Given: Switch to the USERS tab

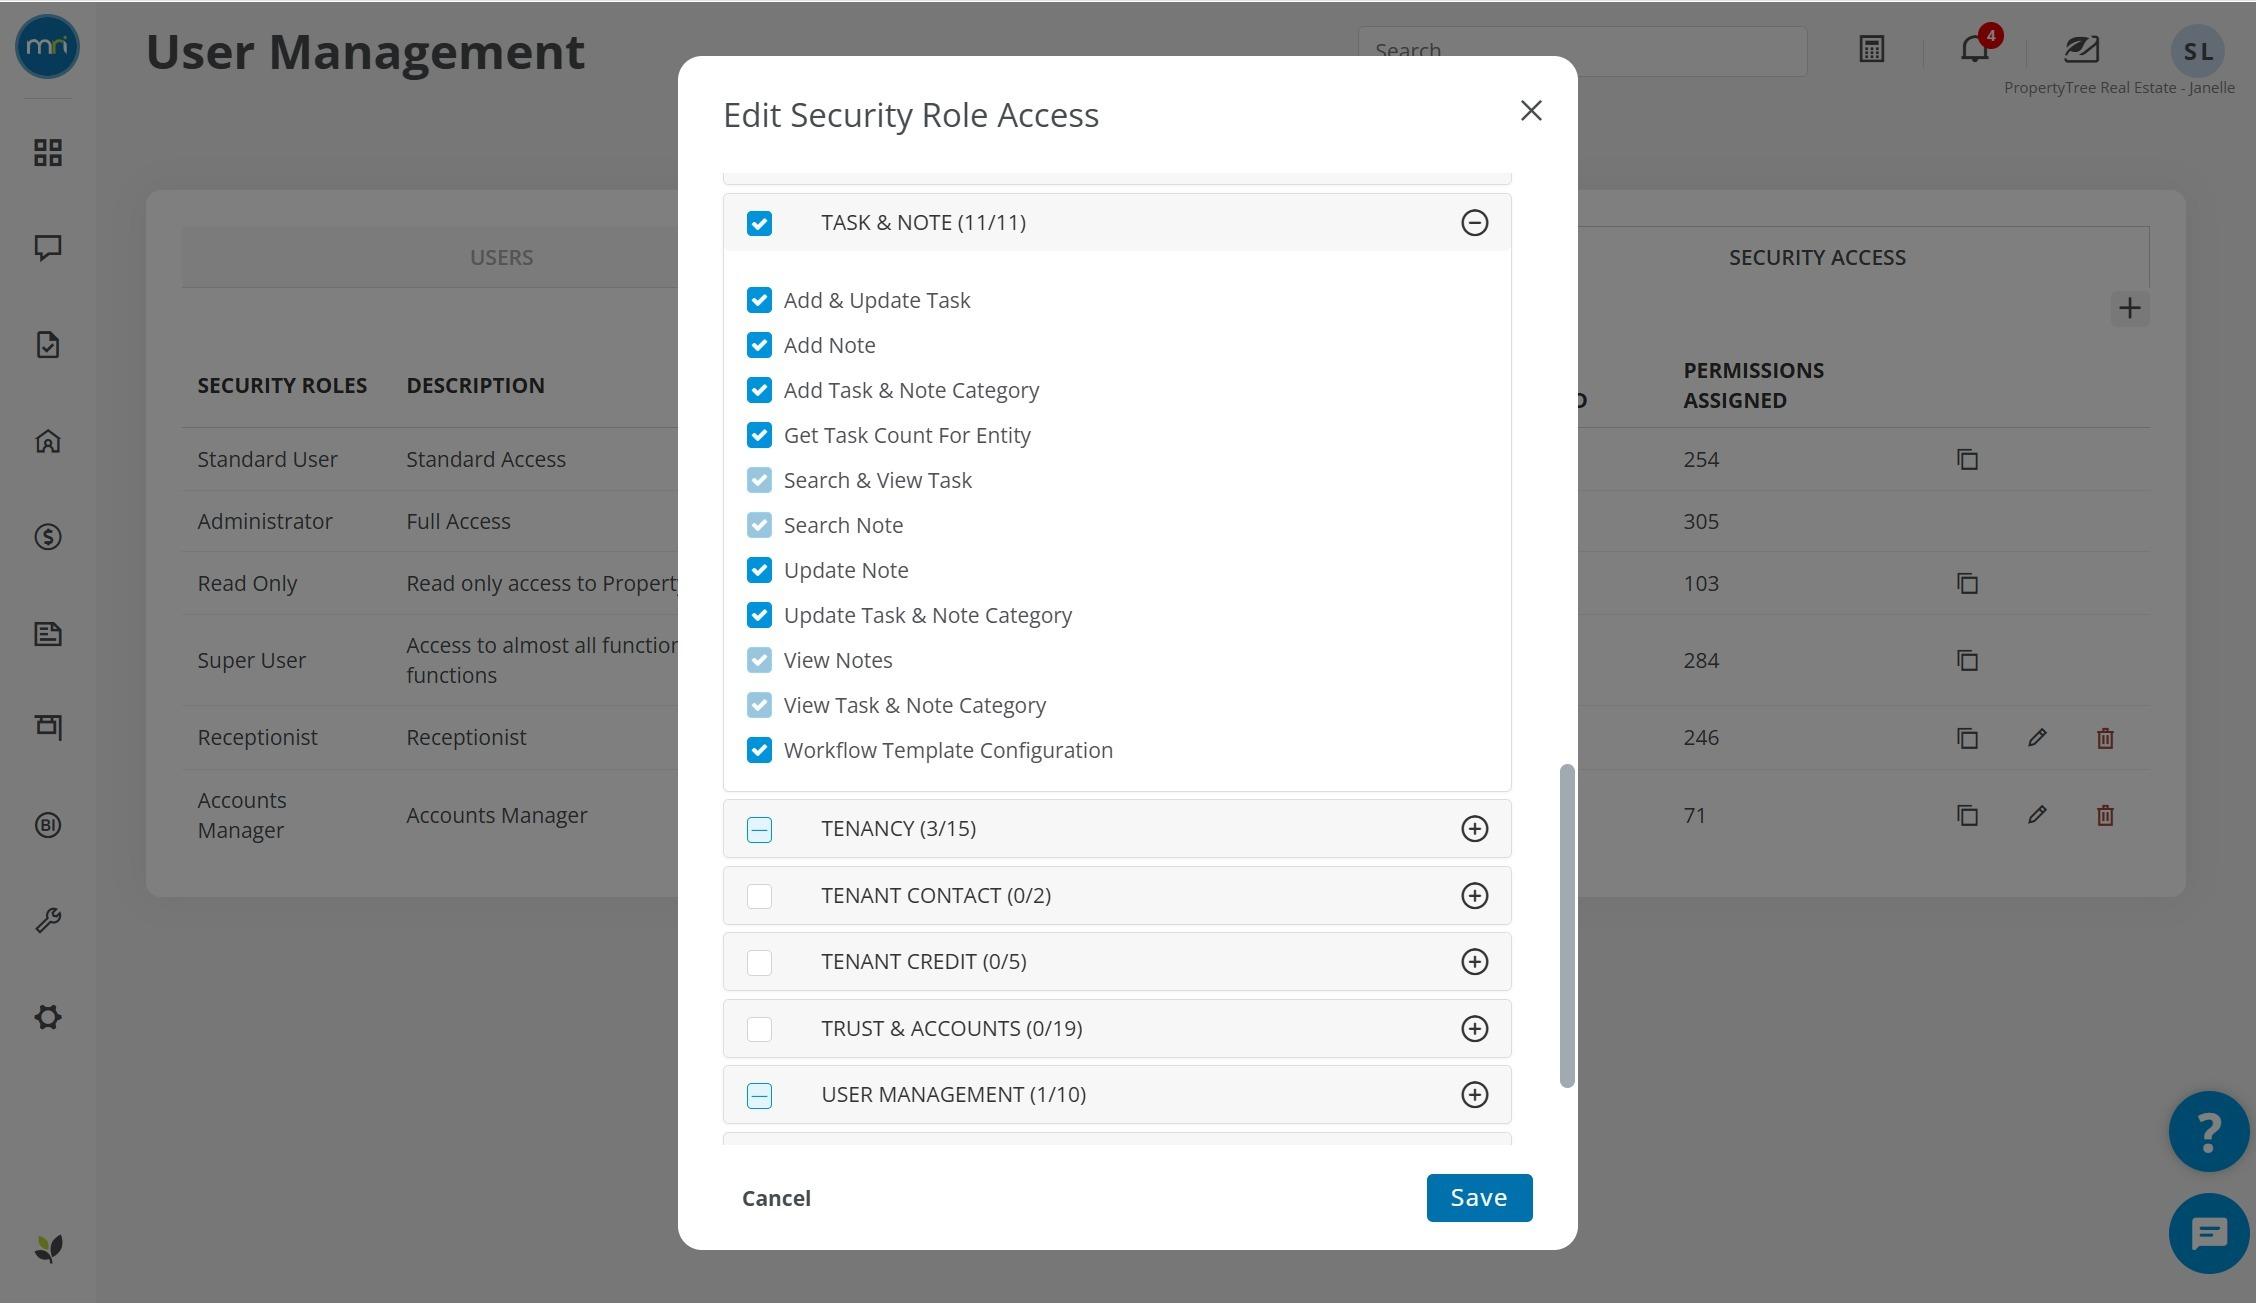Looking at the screenshot, I should tap(501, 257).
